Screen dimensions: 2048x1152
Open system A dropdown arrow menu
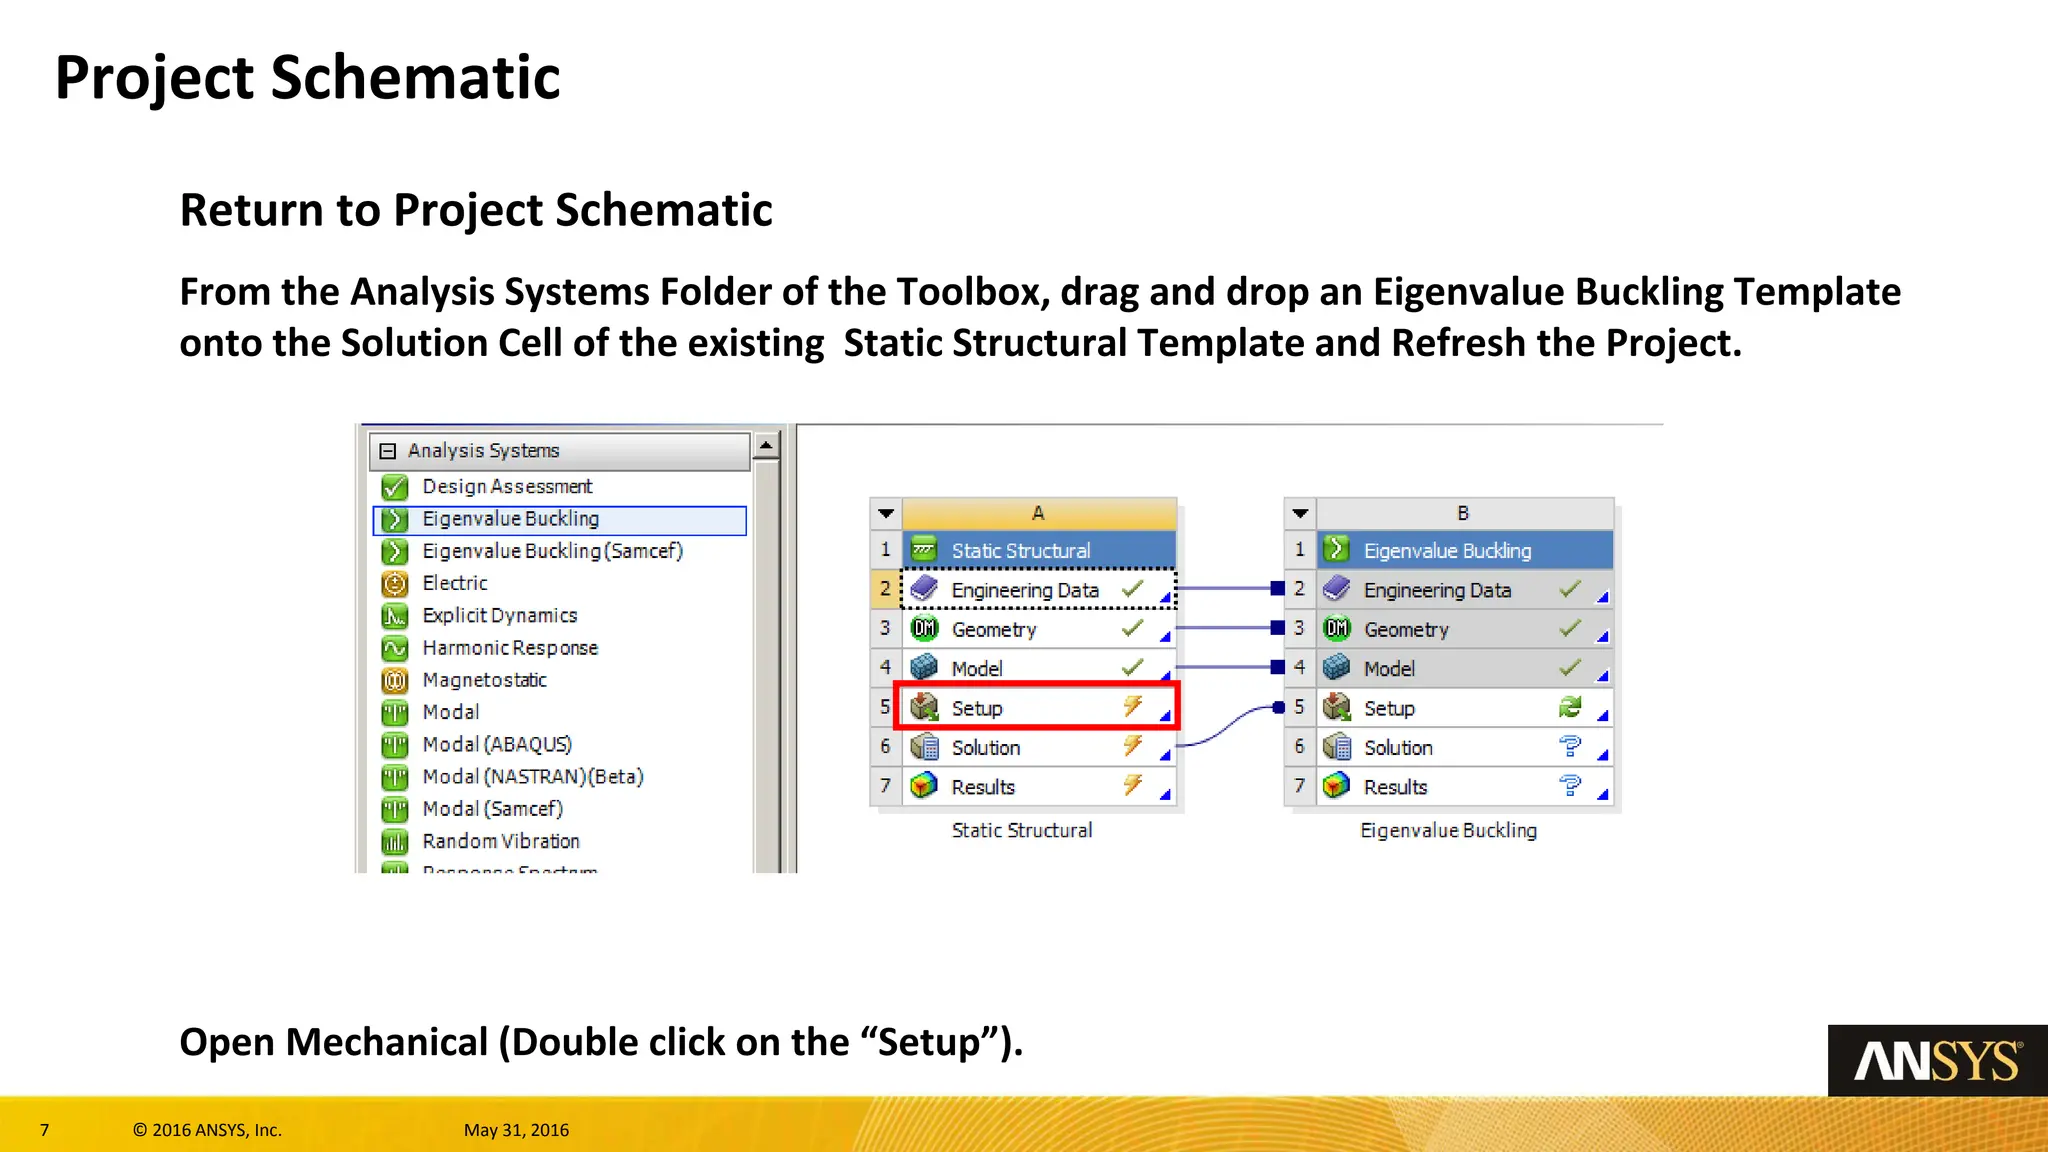click(x=886, y=514)
